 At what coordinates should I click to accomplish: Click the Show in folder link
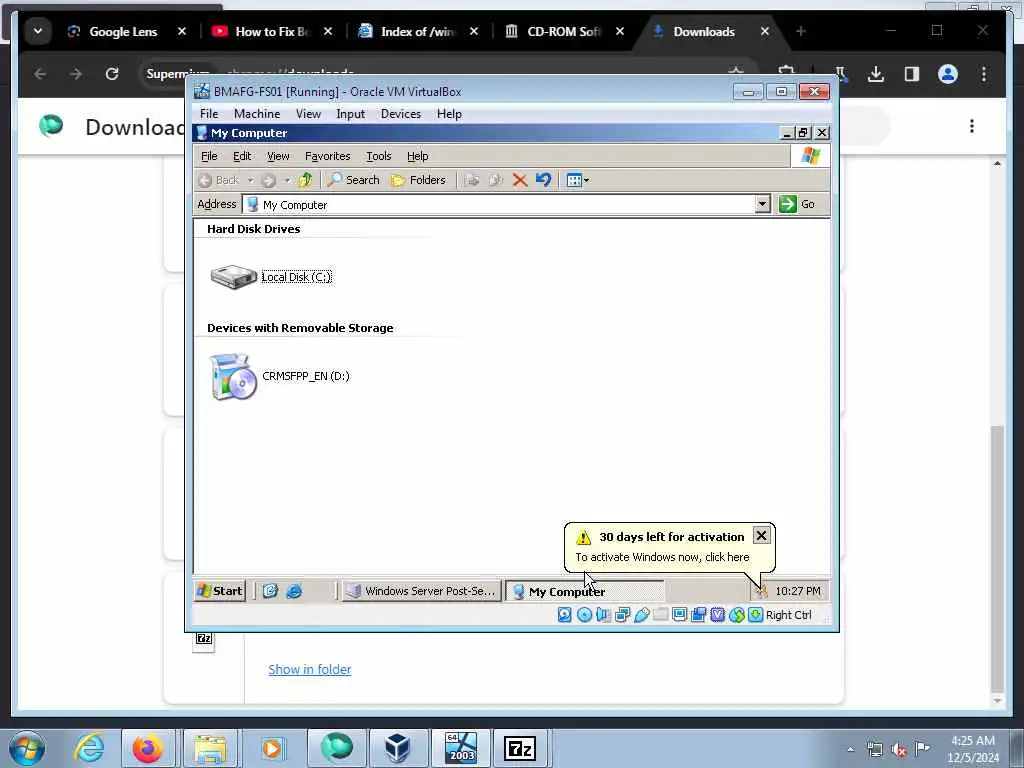point(310,669)
